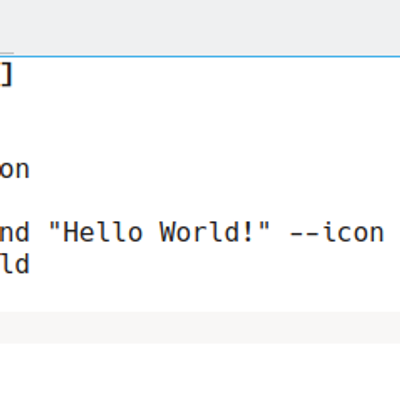Click the closing square bracket character
Image resolution: width=400 pixels, height=400 pixels.
pyautogui.click(x=6, y=75)
